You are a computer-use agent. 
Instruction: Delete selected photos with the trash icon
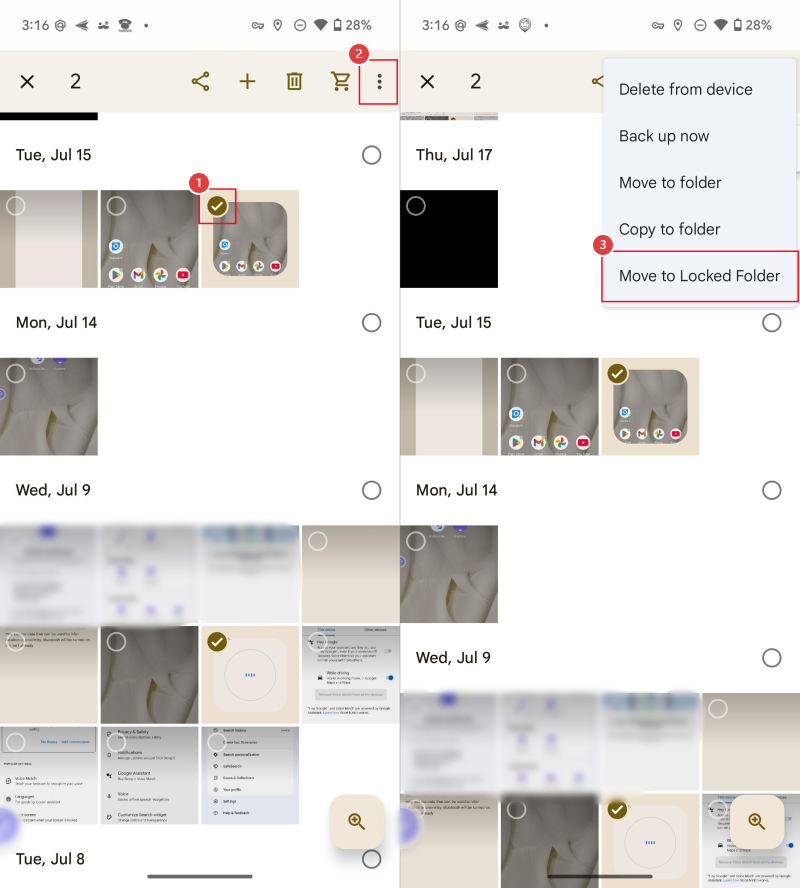tap(293, 81)
